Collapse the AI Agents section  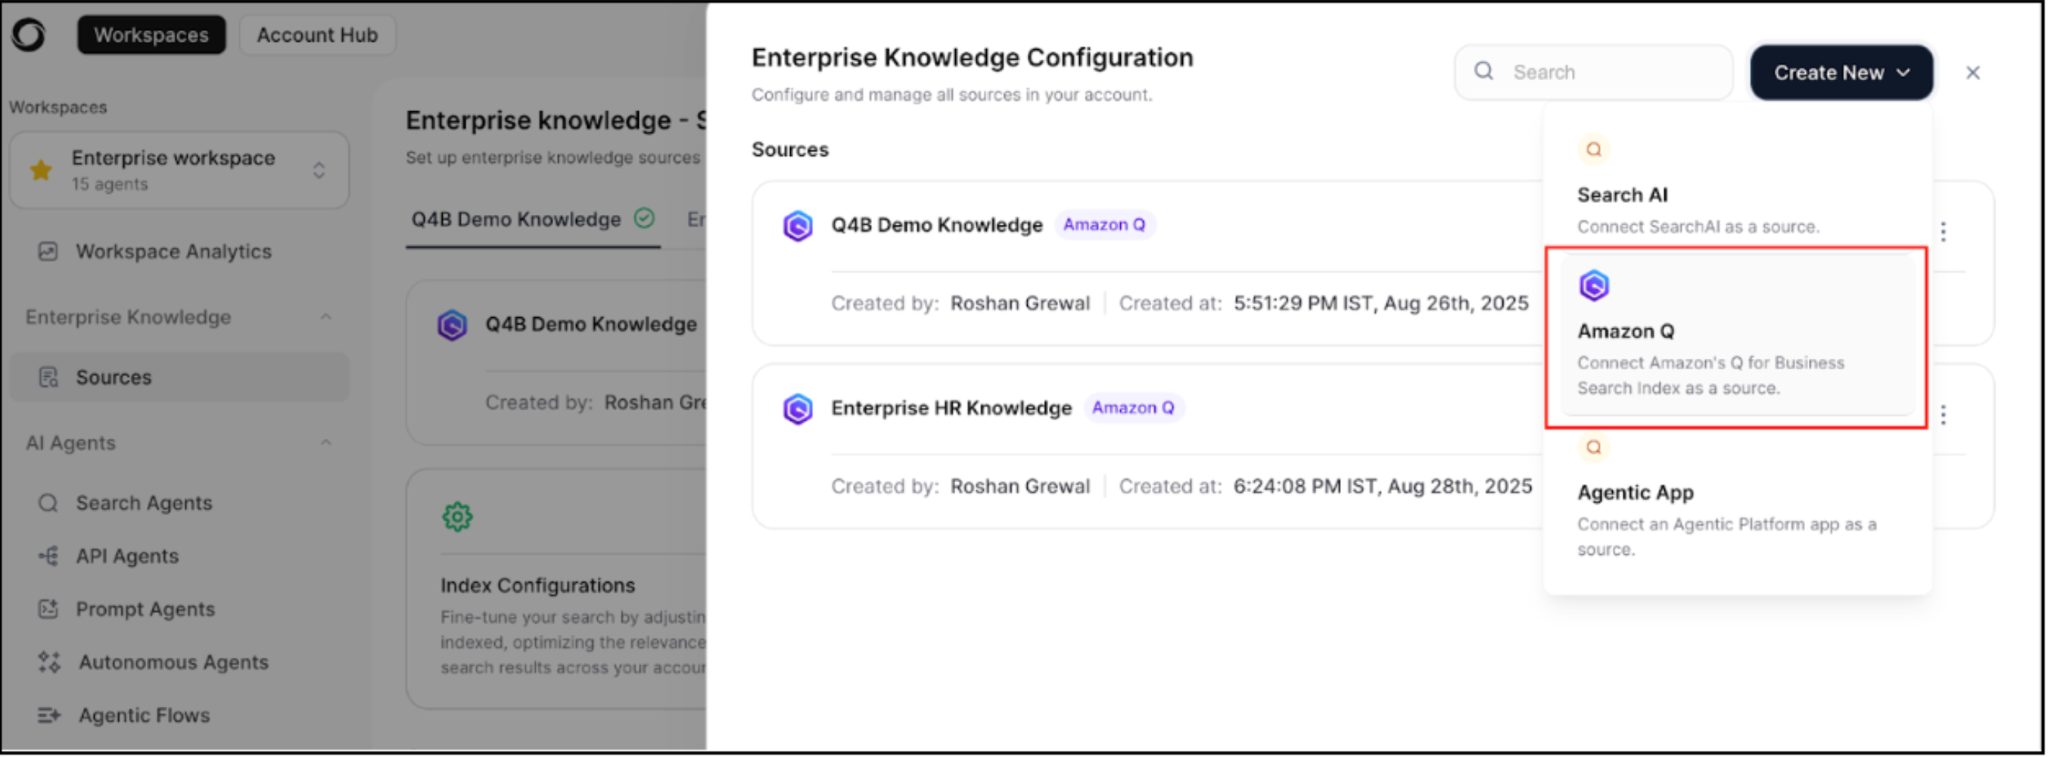point(326,443)
